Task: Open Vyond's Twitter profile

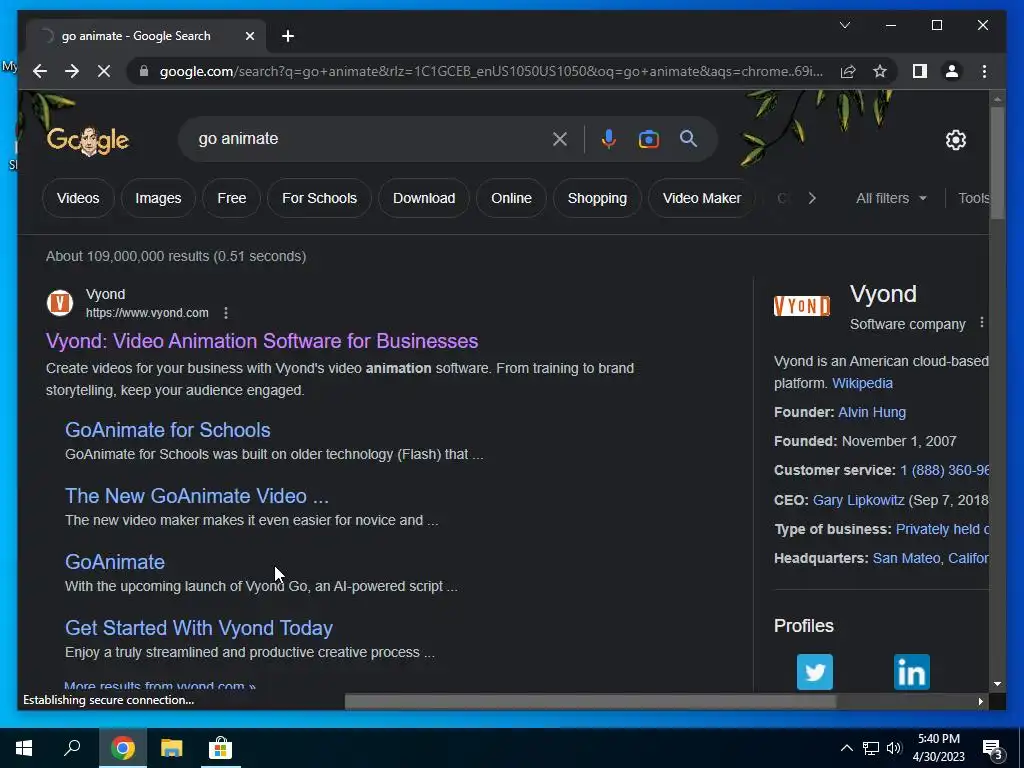Action: 815,671
